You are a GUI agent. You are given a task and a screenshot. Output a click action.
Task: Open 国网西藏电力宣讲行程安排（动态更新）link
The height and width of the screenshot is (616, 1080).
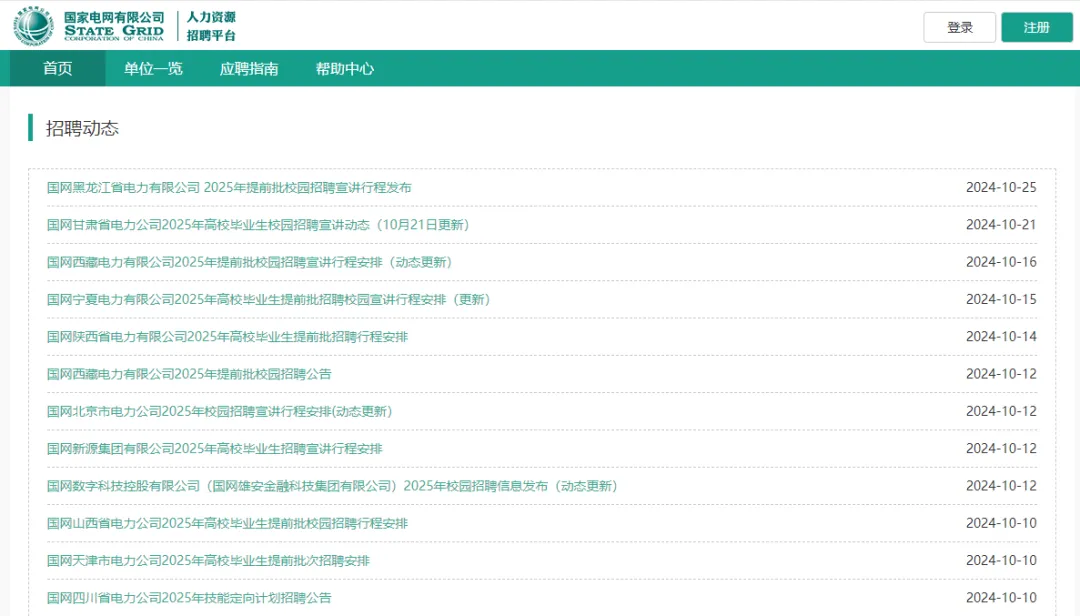click(x=249, y=262)
